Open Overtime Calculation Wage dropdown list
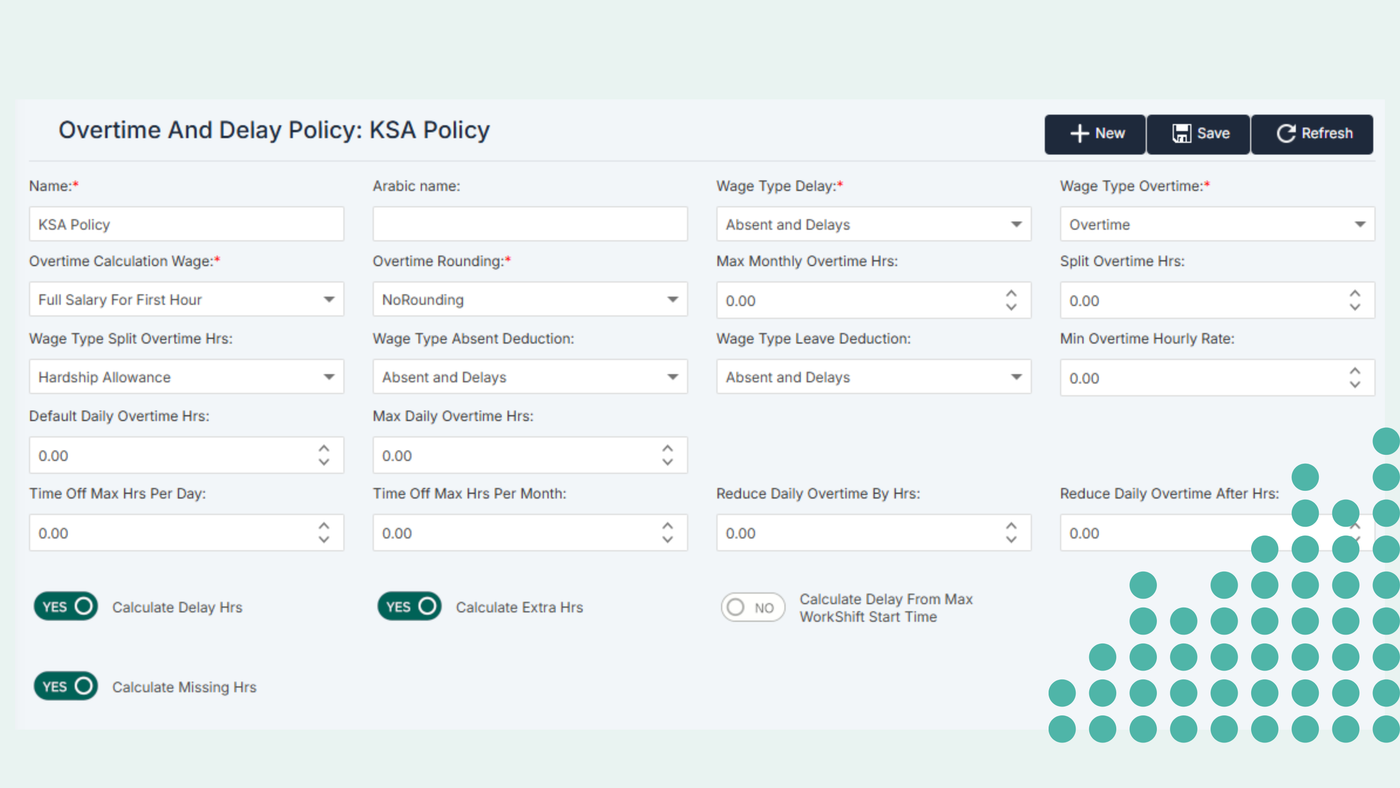1400x788 pixels. tap(186, 300)
